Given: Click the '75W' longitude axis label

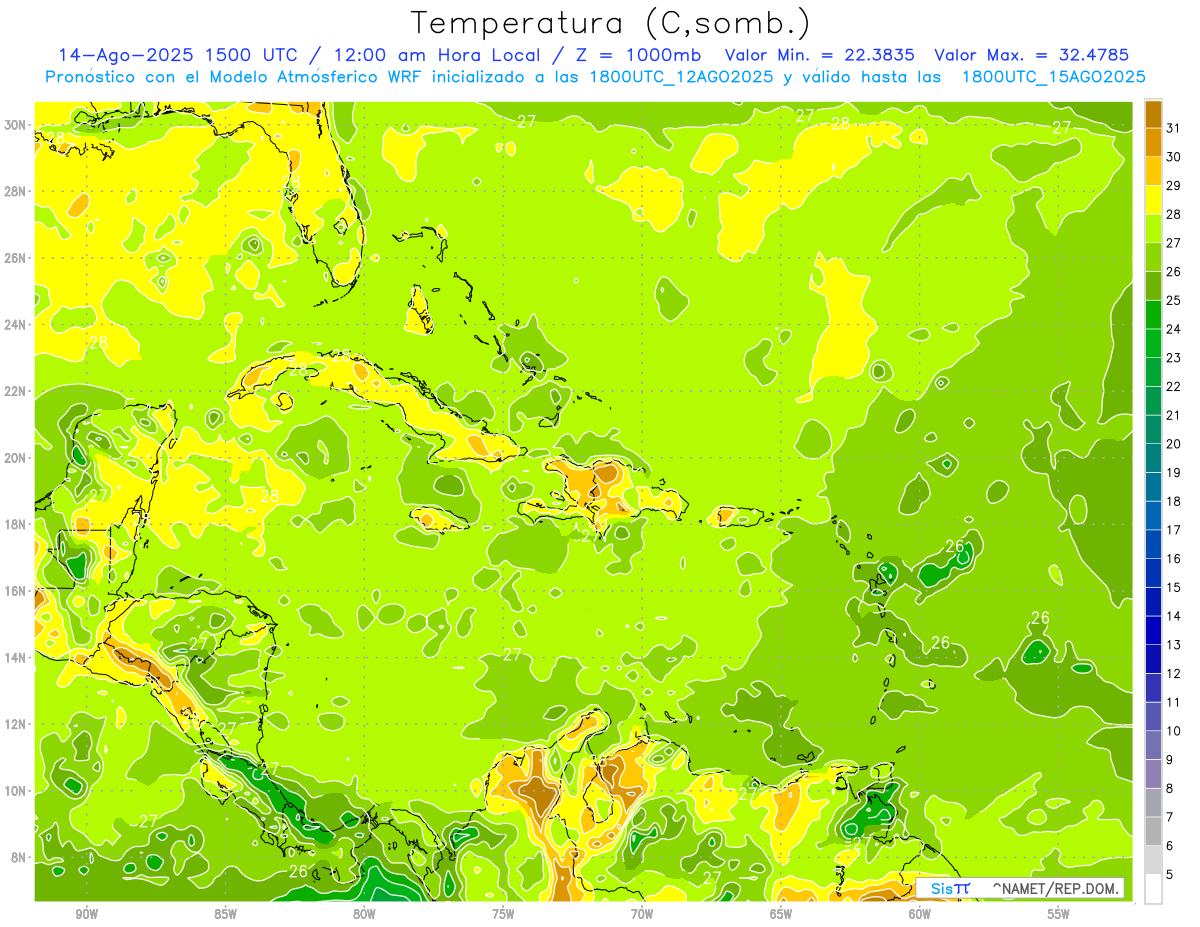Looking at the screenshot, I should (x=503, y=914).
